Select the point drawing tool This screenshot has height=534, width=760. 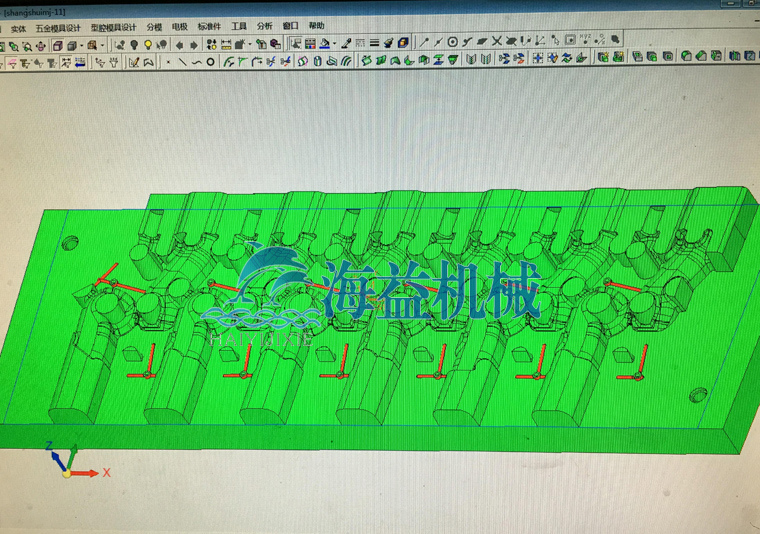tap(168, 62)
